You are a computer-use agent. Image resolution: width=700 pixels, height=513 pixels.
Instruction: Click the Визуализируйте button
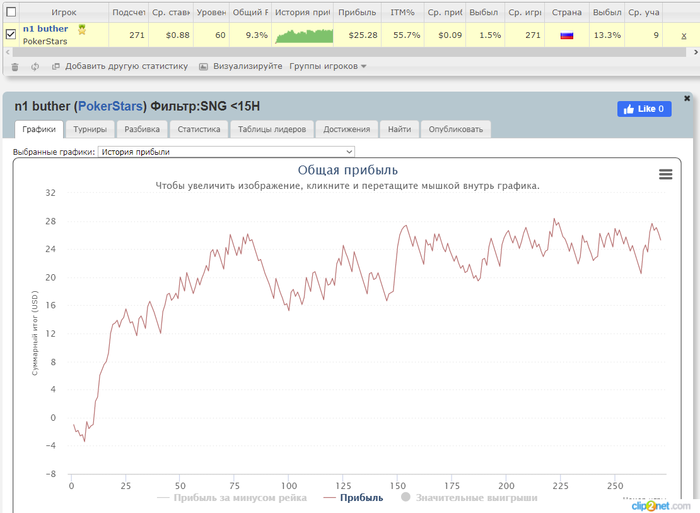click(x=247, y=66)
